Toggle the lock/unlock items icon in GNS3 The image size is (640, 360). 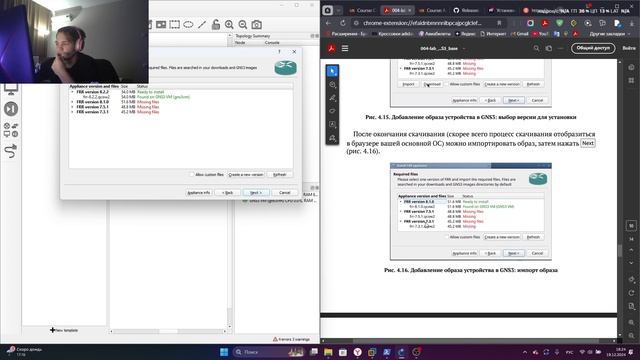[x=216, y=25]
